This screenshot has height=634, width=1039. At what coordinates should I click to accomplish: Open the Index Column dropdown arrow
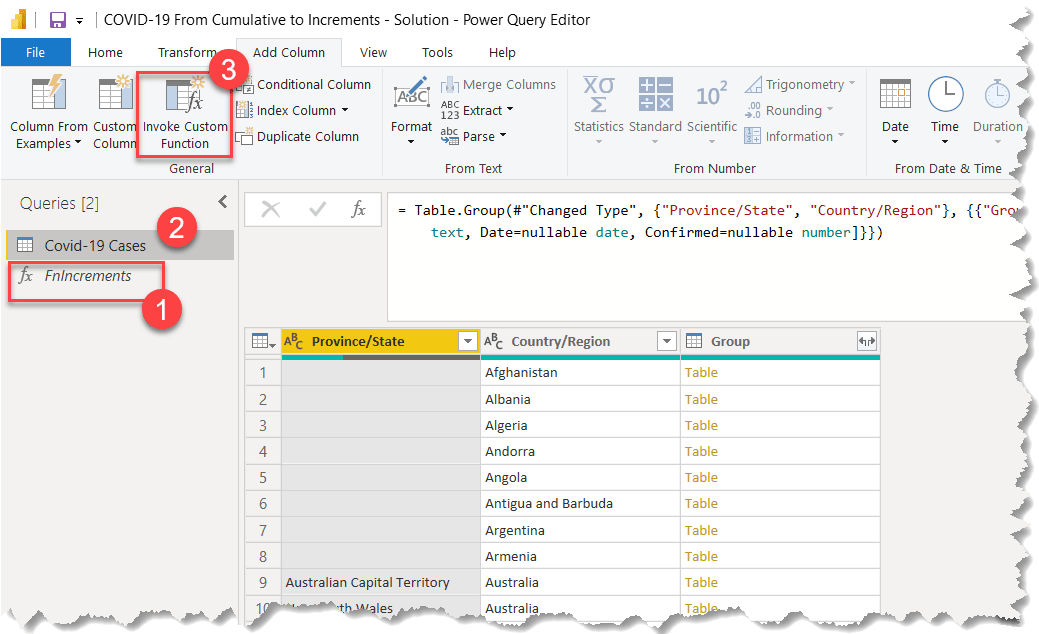[x=345, y=110]
